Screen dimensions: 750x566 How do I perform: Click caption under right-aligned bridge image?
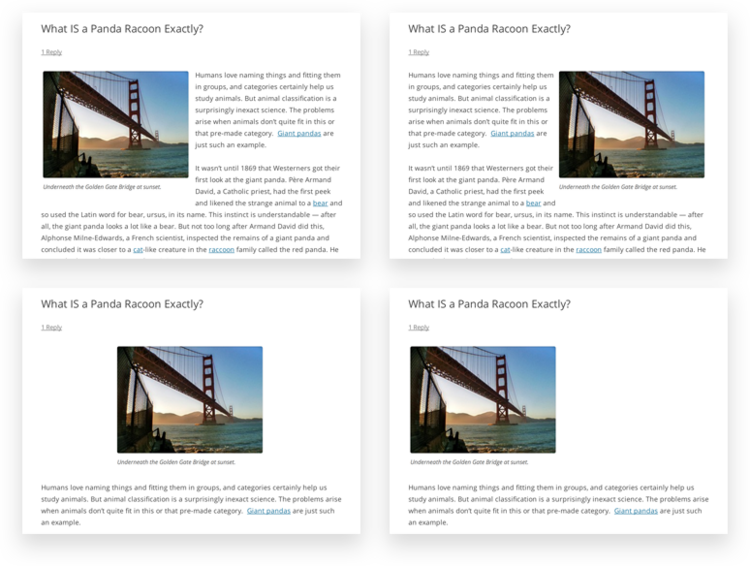[x=618, y=187]
